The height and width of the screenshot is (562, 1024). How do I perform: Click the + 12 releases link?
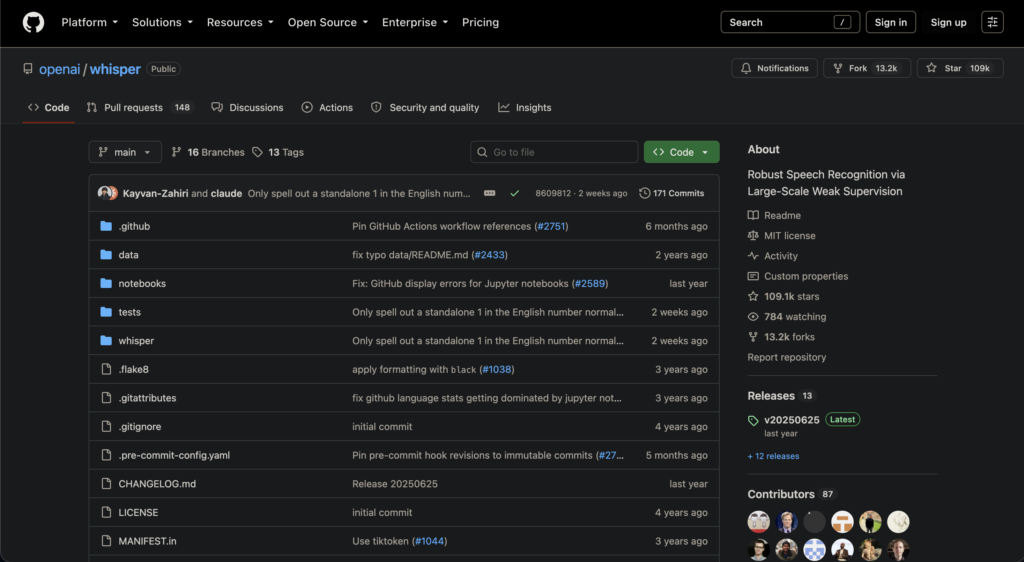coord(773,456)
